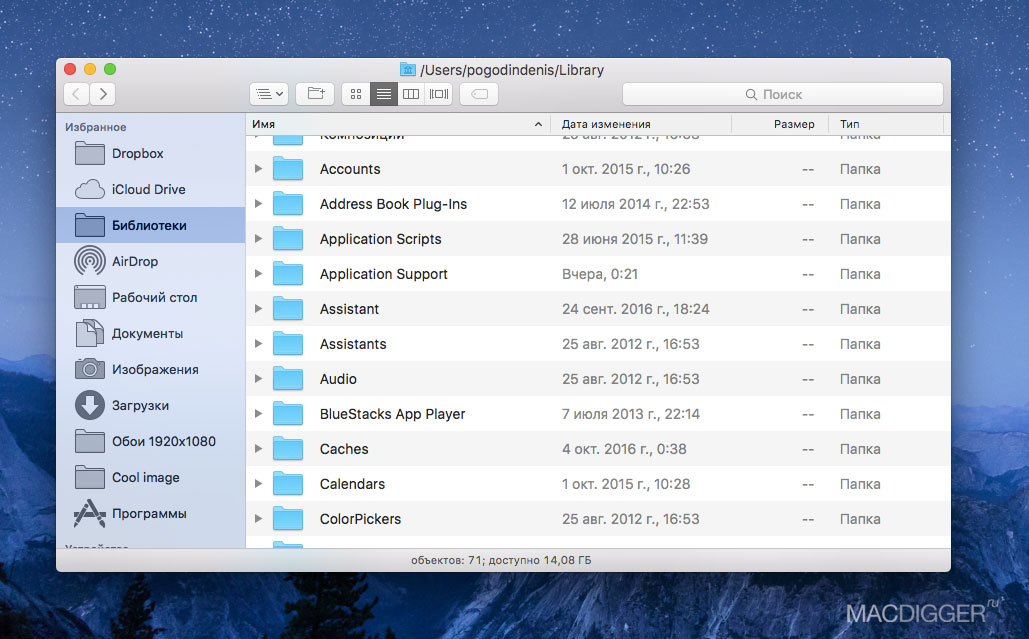The width and height of the screenshot is (1029, 639).
Task: Switch to column view mode
Action: pyautogui.click(x=411, y=93)
